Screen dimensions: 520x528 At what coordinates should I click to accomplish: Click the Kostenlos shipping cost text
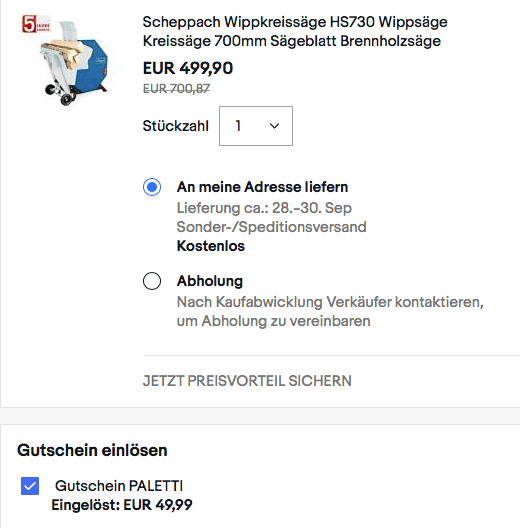(211, 246)
